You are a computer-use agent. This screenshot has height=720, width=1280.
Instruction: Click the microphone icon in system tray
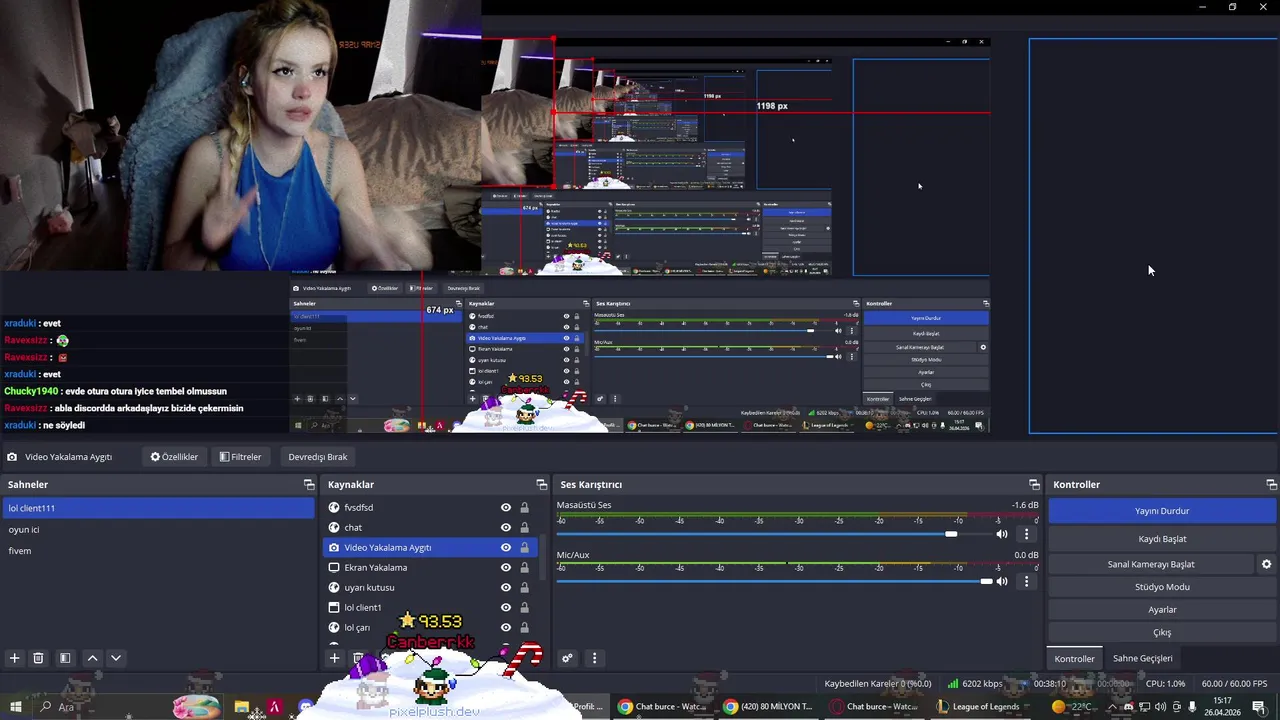coord(1192,707)
